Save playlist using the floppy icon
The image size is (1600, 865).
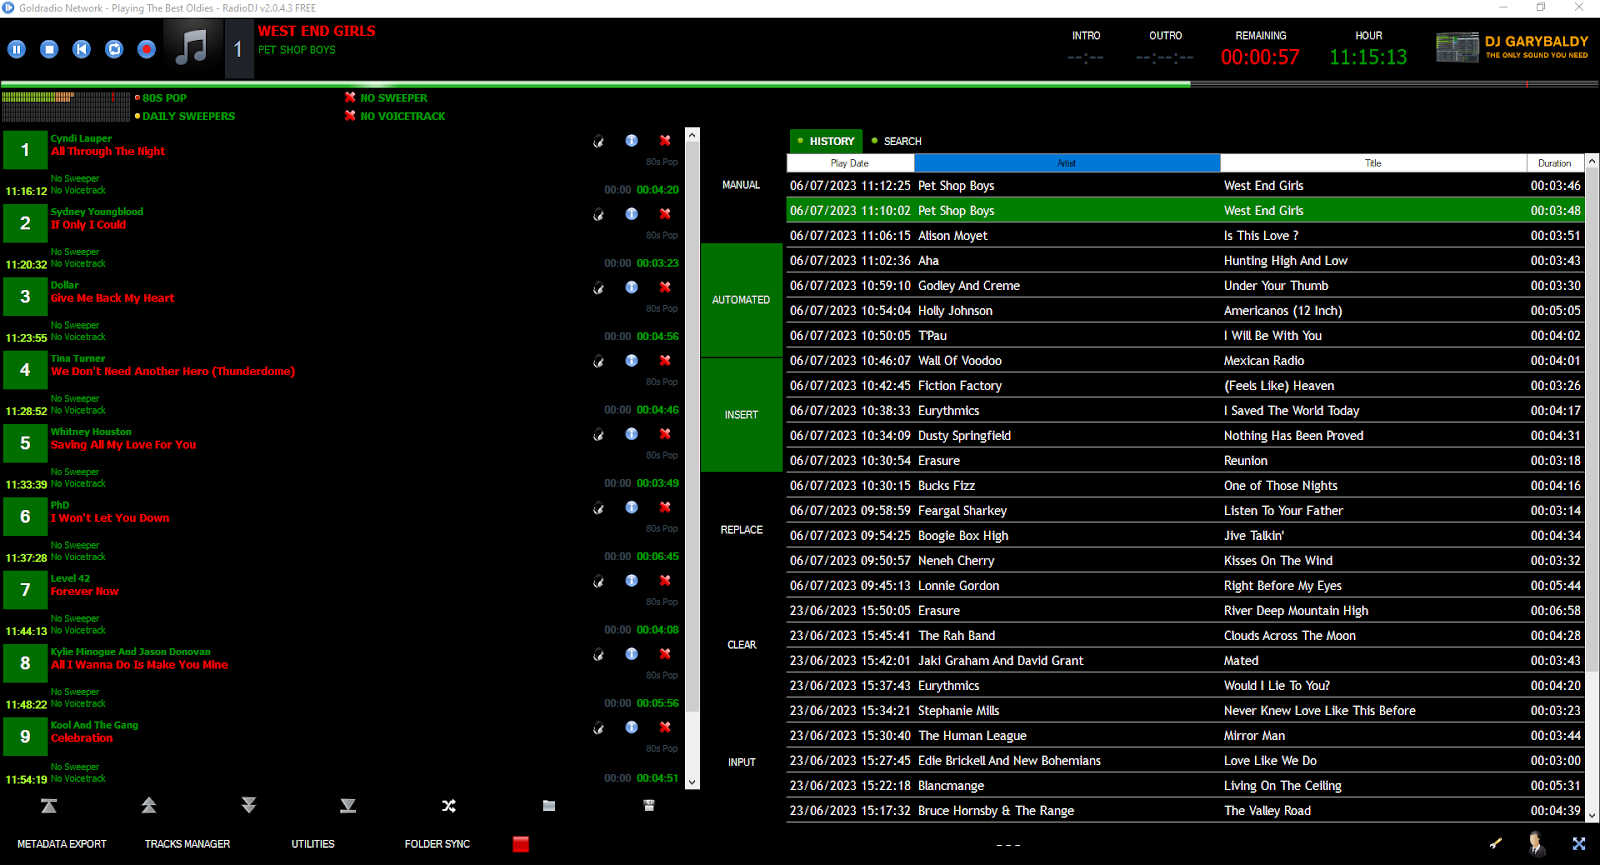(x=649, y=805)
